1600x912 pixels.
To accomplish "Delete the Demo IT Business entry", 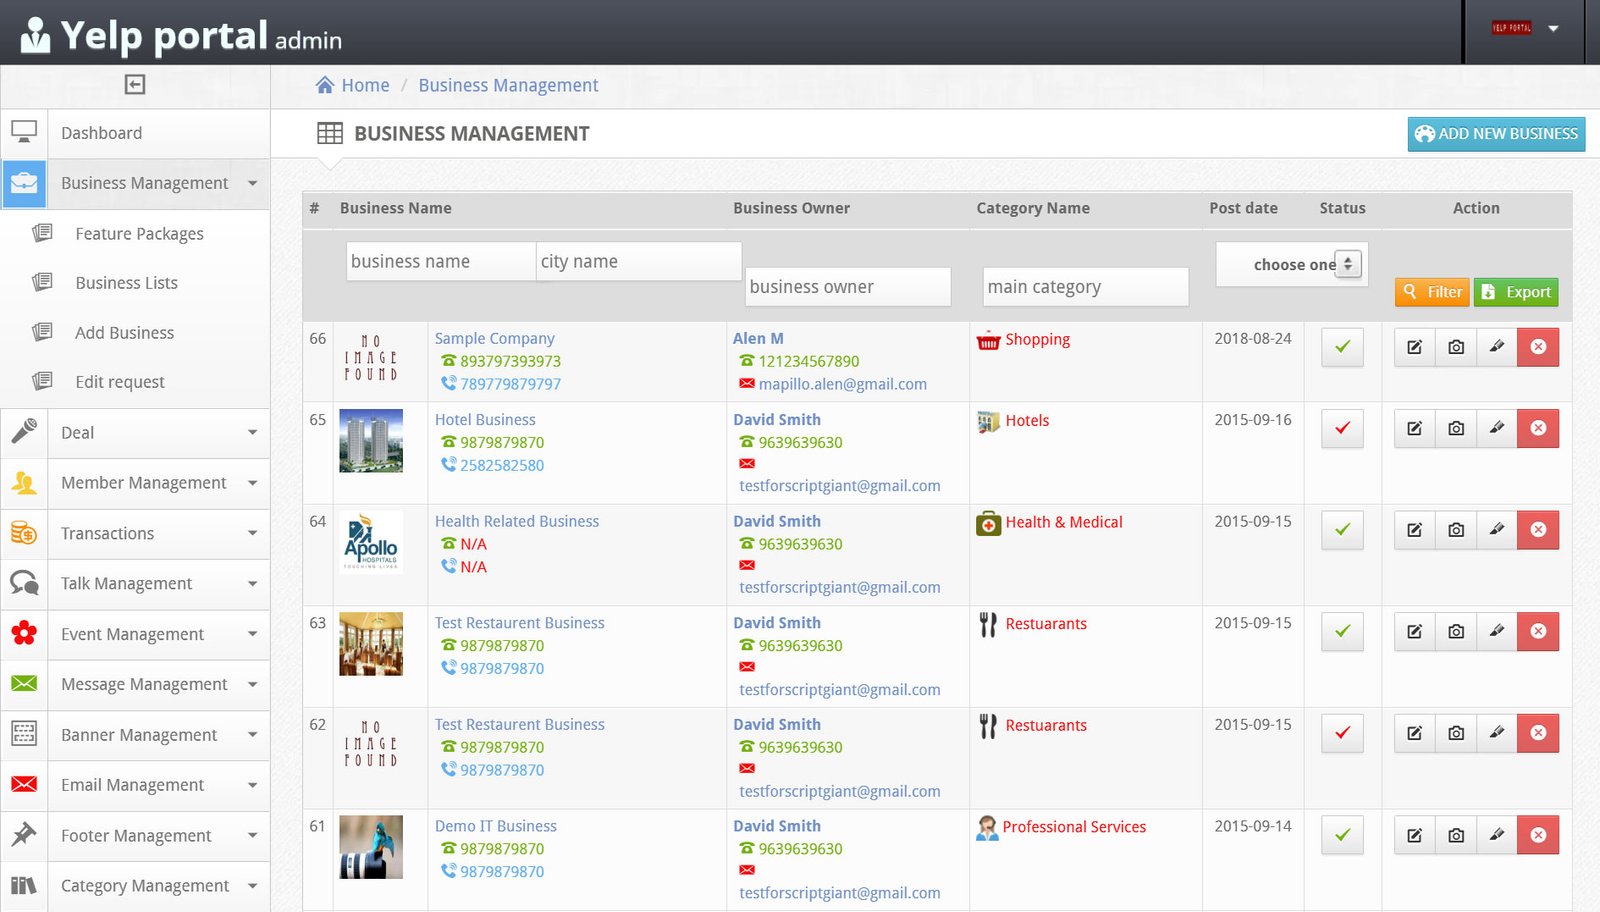I will [1538, 835].
